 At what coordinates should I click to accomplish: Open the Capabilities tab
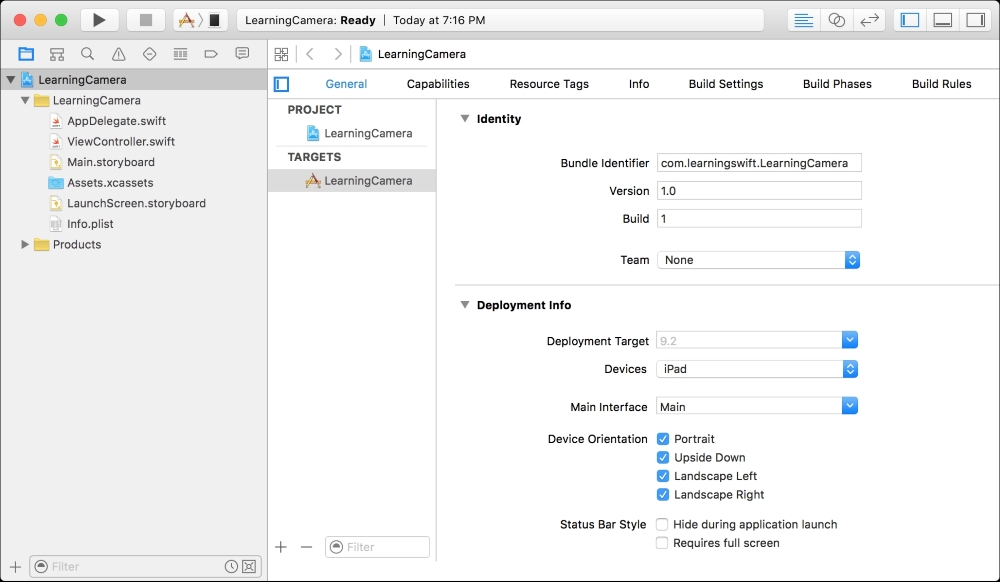437,84
